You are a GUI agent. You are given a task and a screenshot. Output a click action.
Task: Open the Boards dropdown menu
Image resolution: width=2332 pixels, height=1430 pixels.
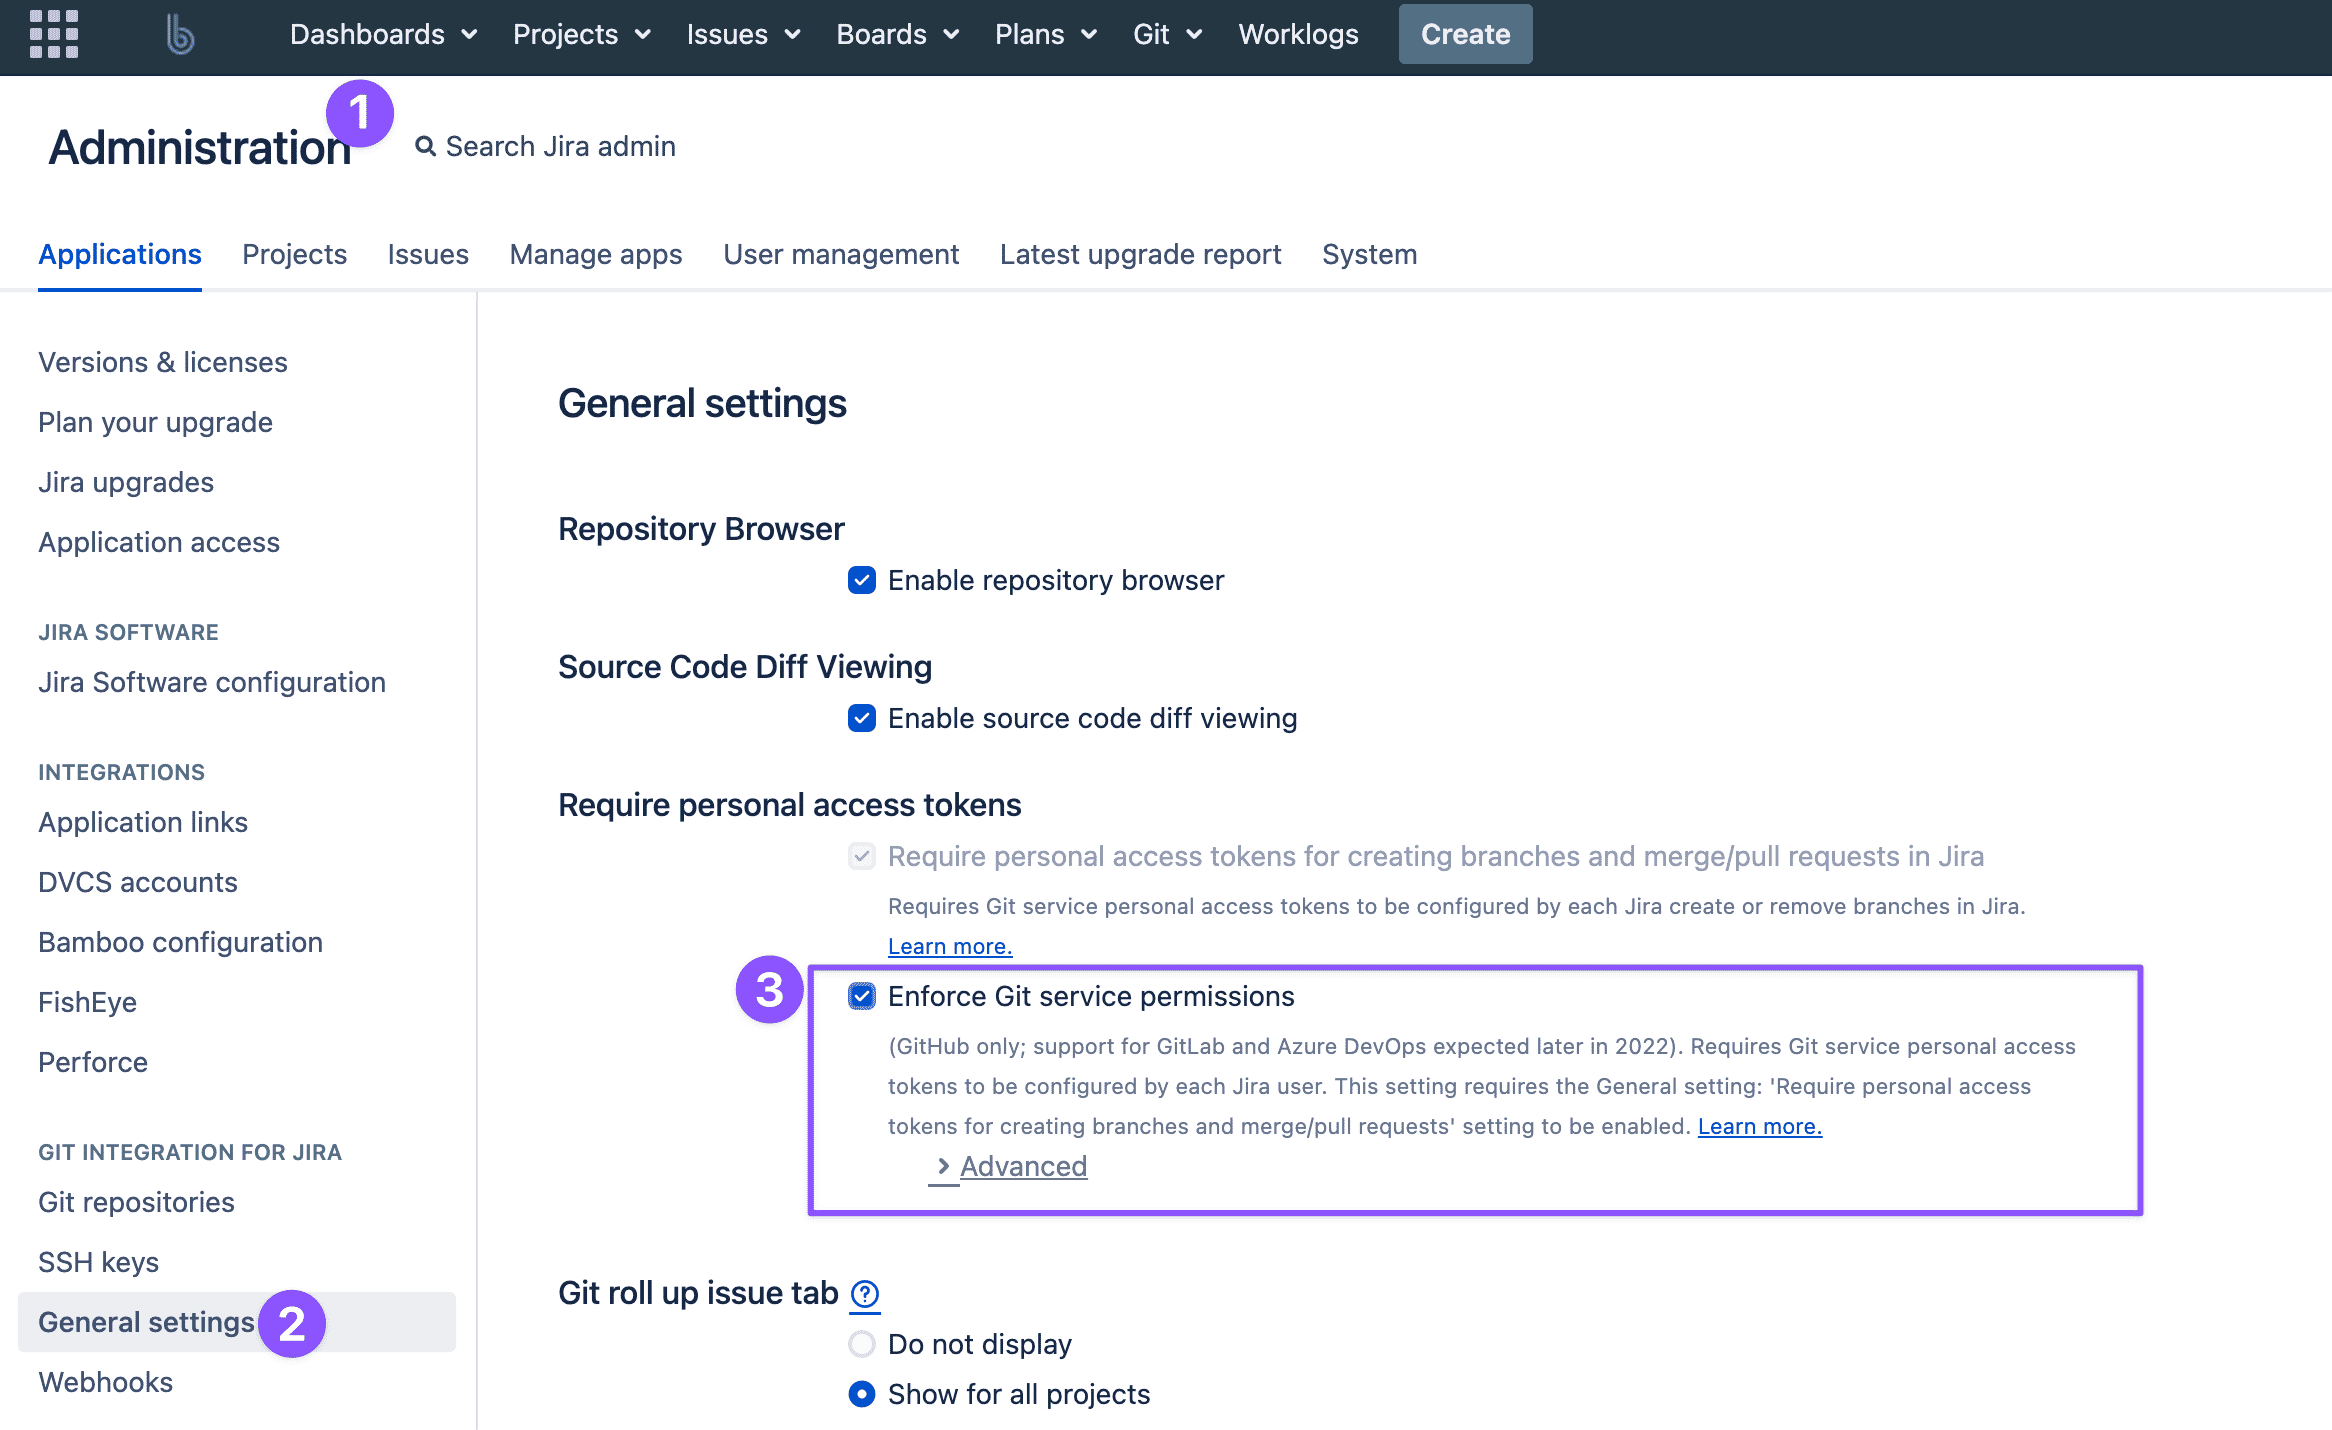click(898, 35)
